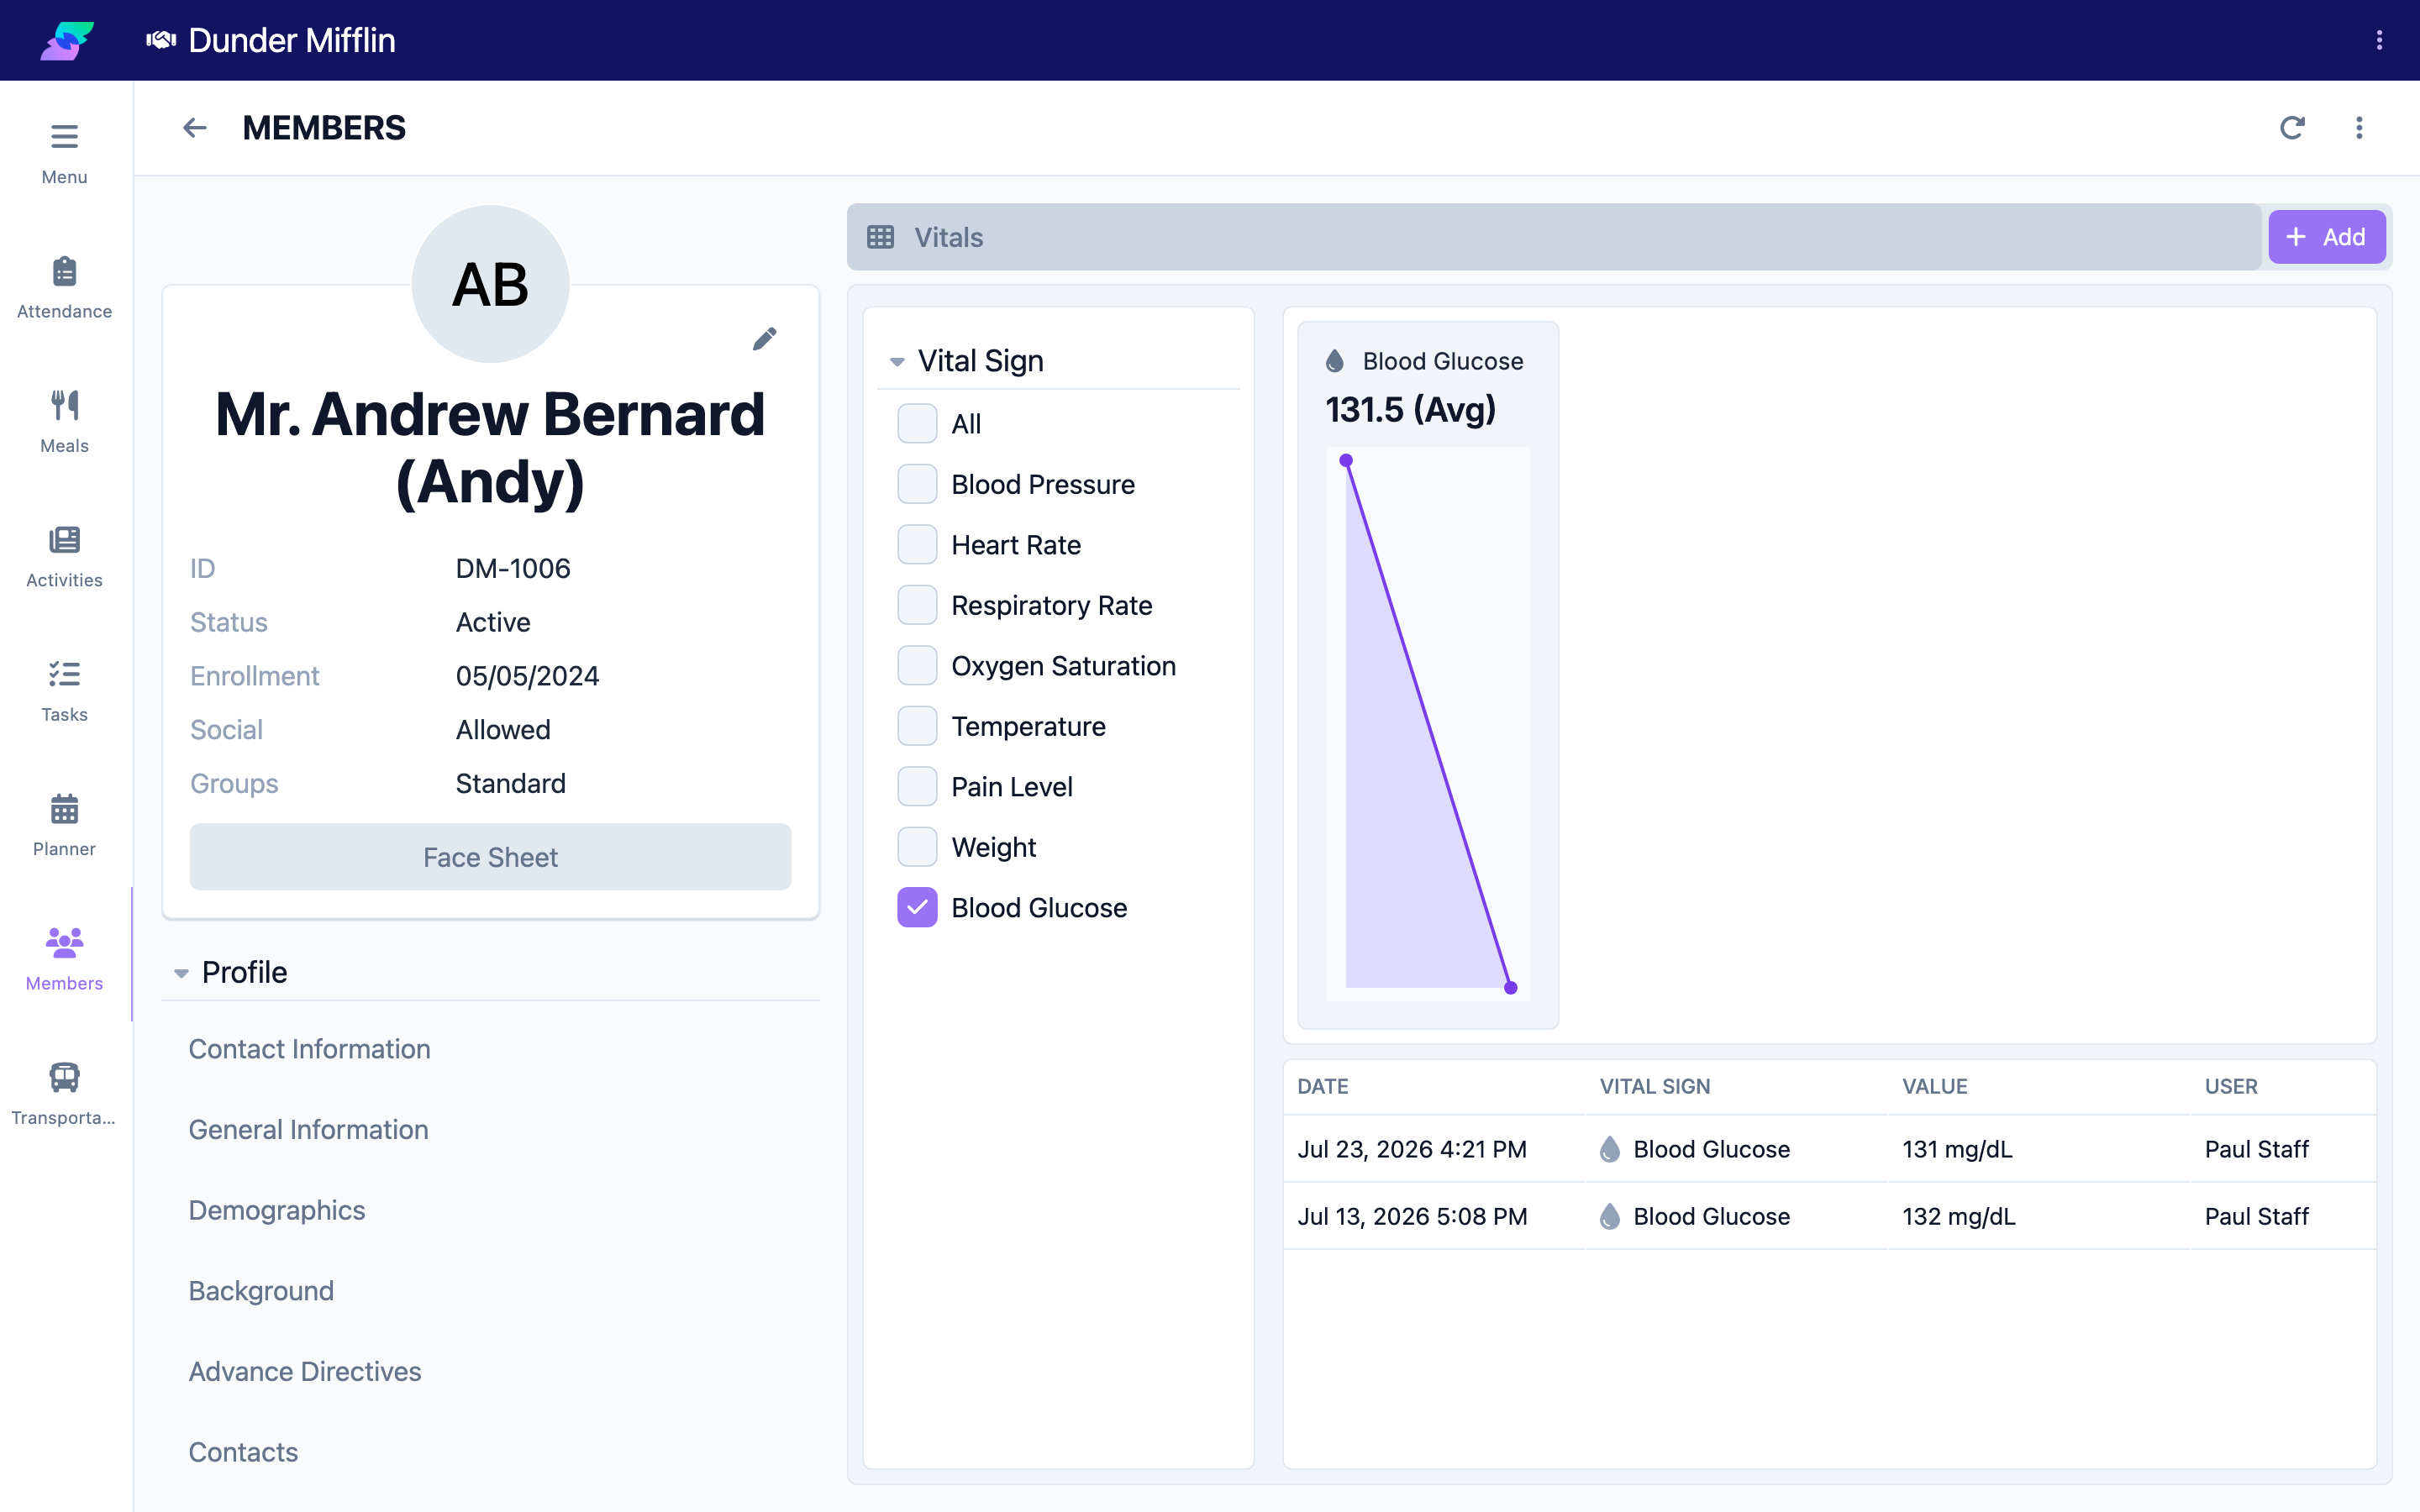
Task: Tick the Heart Rate checkbox
Action: coord(917,545)
